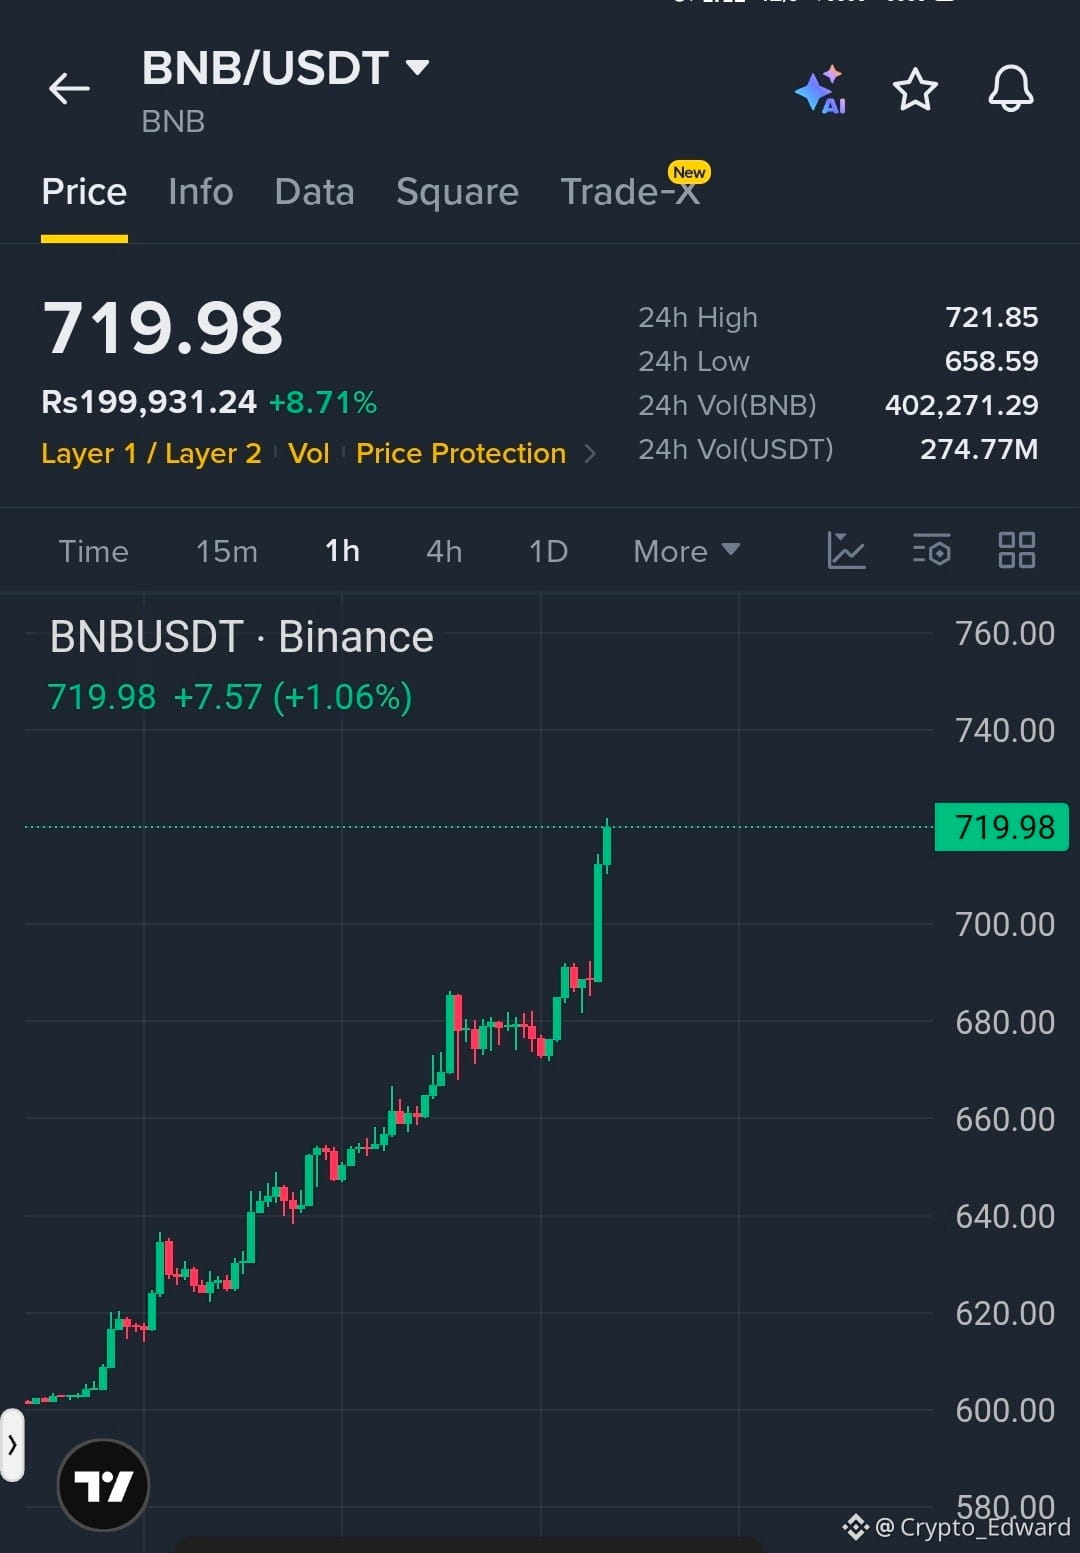Screen dimensions: 1080x1553
Task: Select the 1D timeframe
Action: (x=548, y=551)
